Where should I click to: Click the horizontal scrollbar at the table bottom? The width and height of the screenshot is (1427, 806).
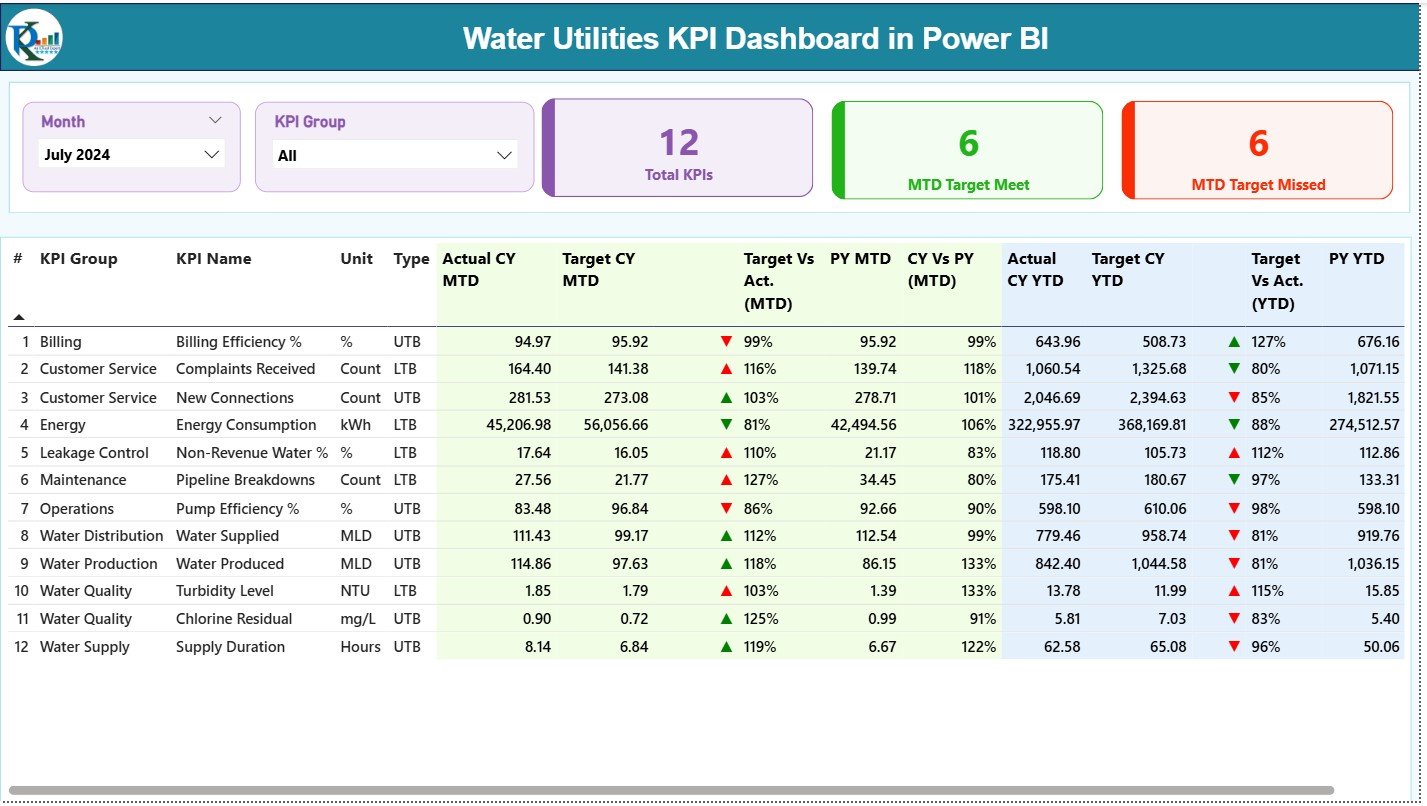(670, 790)
